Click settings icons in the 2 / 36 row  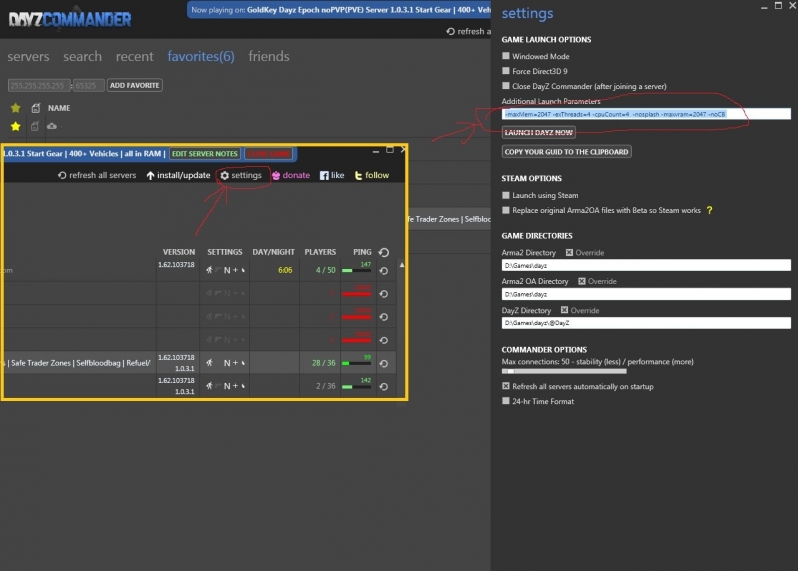pos(225,386)
